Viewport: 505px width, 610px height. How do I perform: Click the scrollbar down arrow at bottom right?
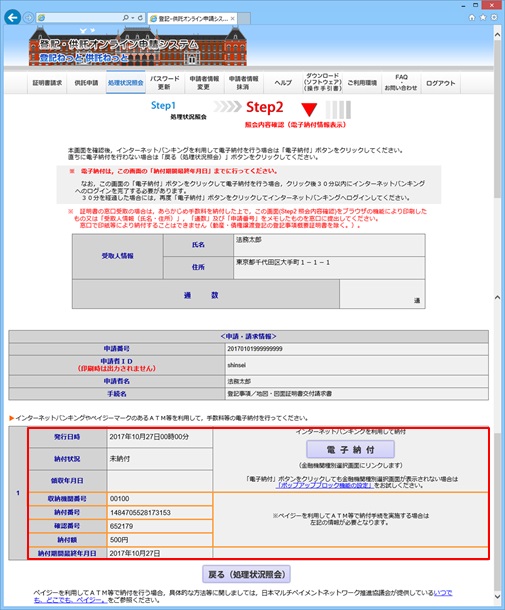click(497, 596)
